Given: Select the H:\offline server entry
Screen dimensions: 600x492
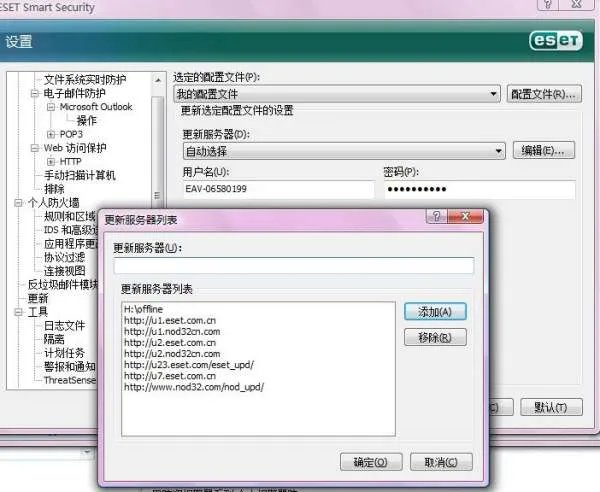Looking at the screenshot, I should point(143,309).
